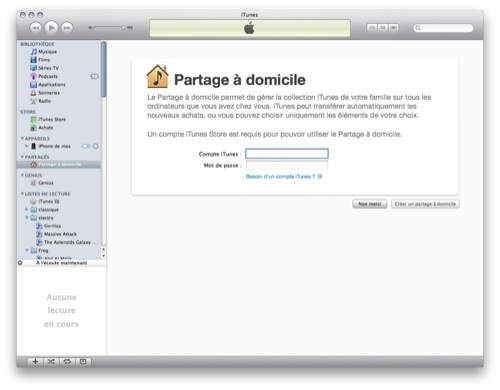Expand the iPhone de mos device

pos(26,146)
